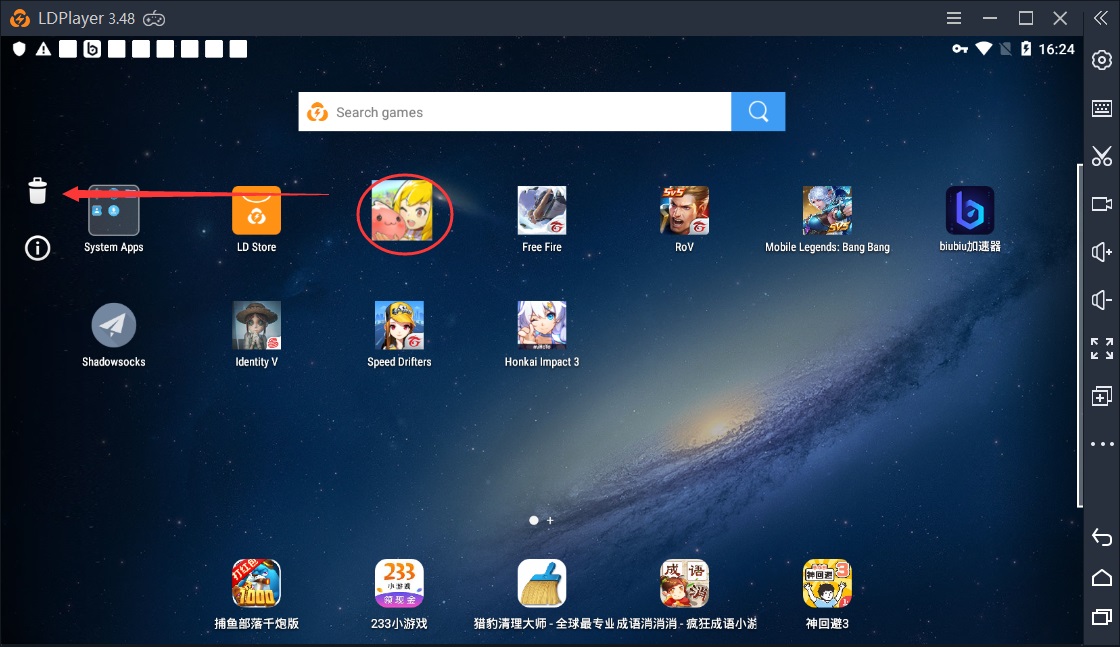Open the keyboard mapping tool
Viewport: 1120px width, 647px height.
[1102, 108]
